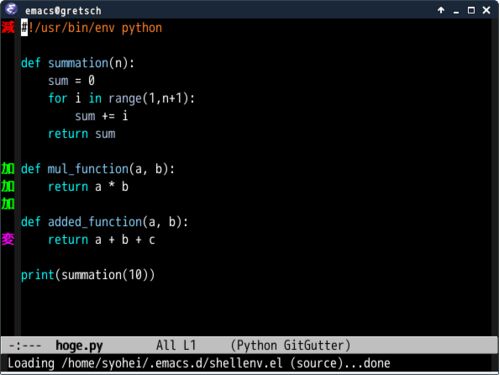The height and width of the screenshot is (375, 500).
Task: Click the 'print(summation(10))' line
Action: (88, 275)
